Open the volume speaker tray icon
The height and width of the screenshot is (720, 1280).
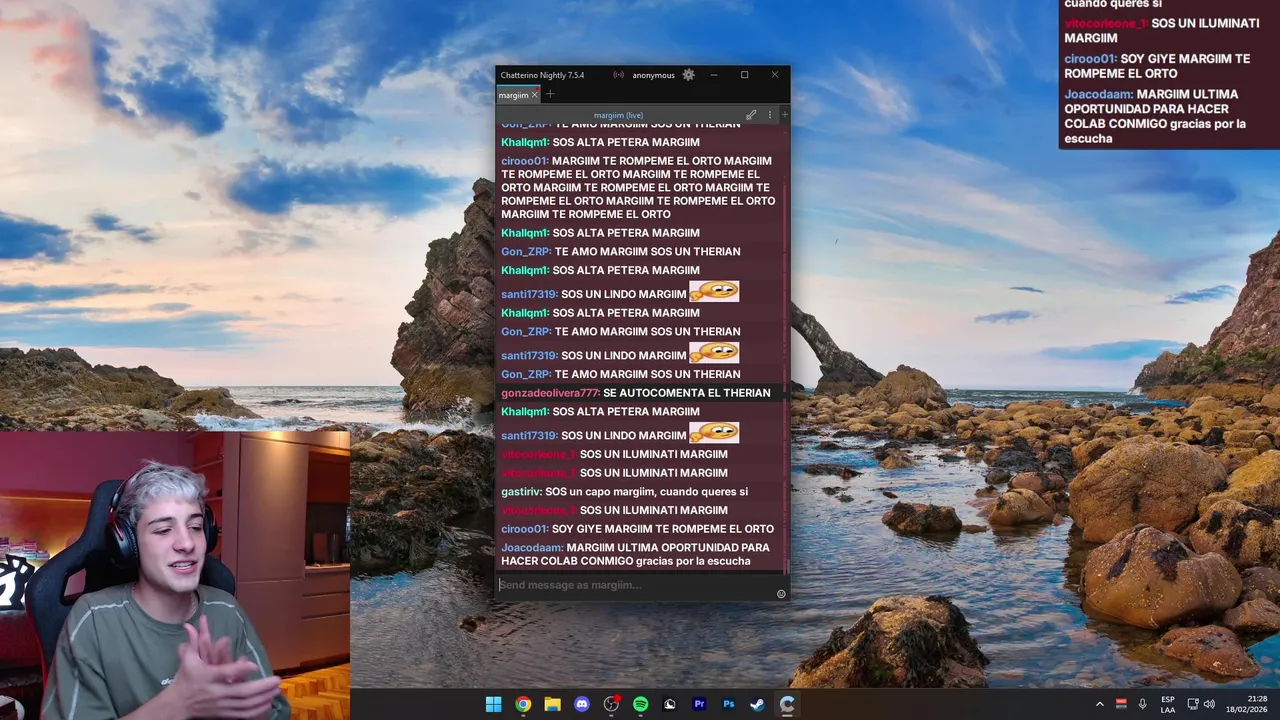click(x=1209, y=704)
